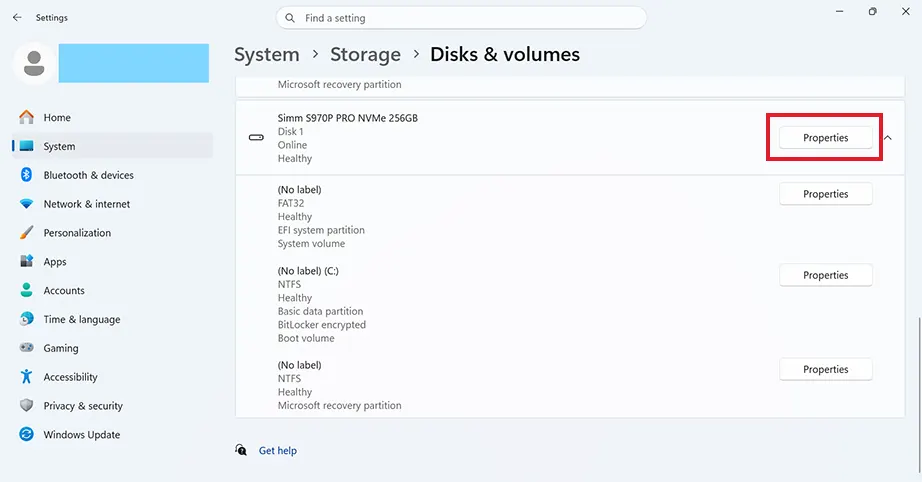Click the vertical scrollbar on the right
This screenshot has width=922, height=482.
coord(919,396)
